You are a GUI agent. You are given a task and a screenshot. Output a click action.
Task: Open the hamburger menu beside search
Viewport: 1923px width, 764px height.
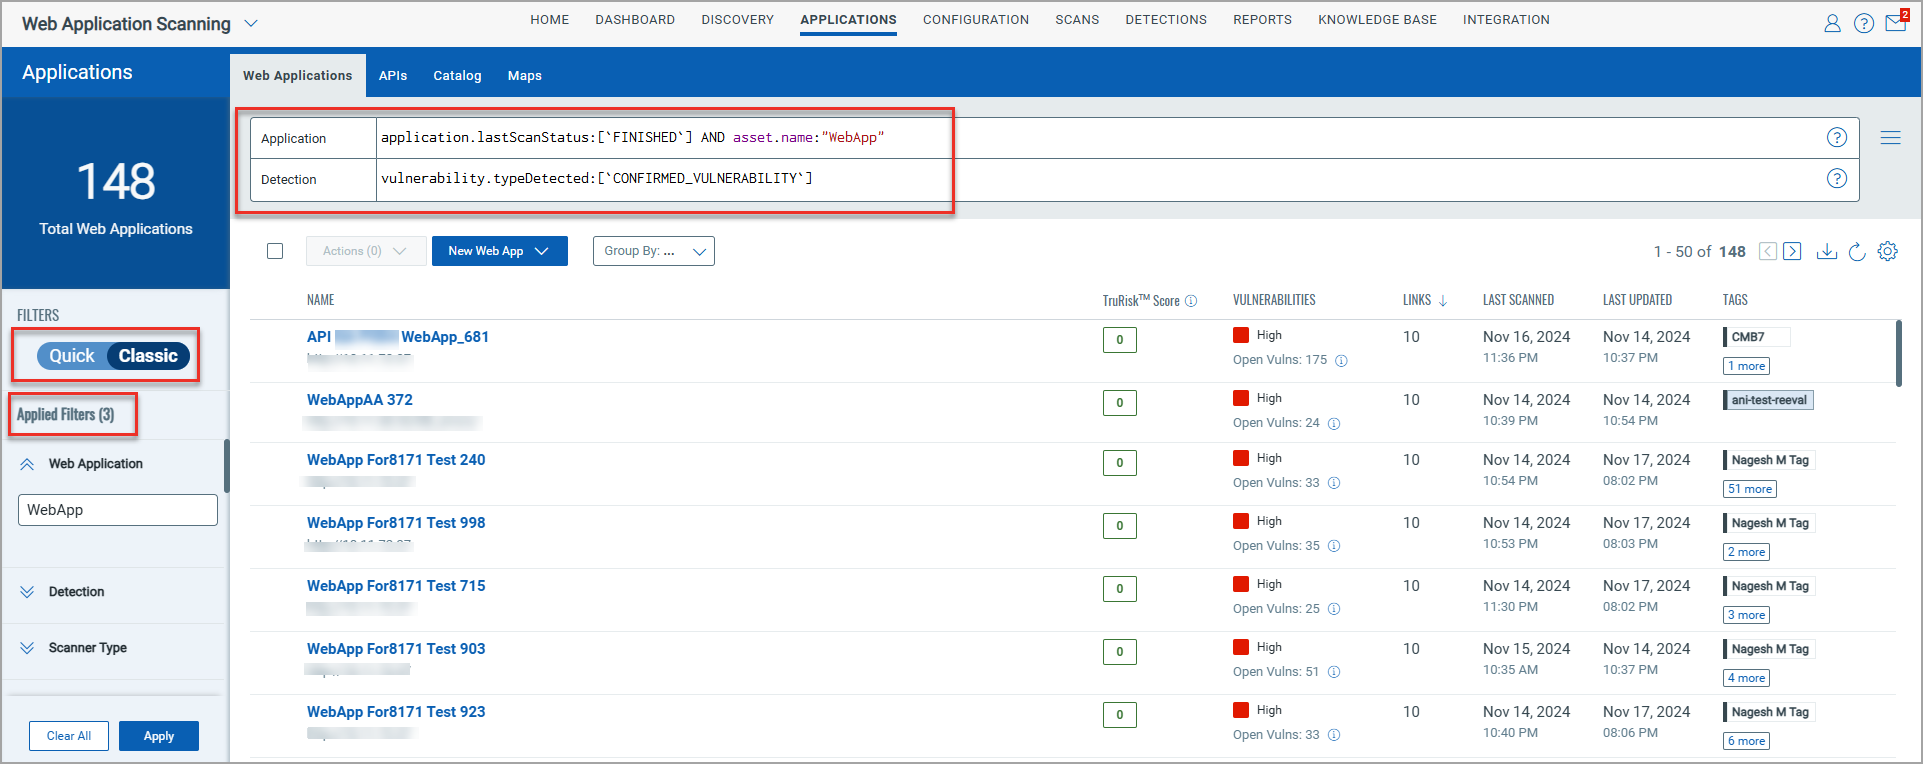[1890, 138]
